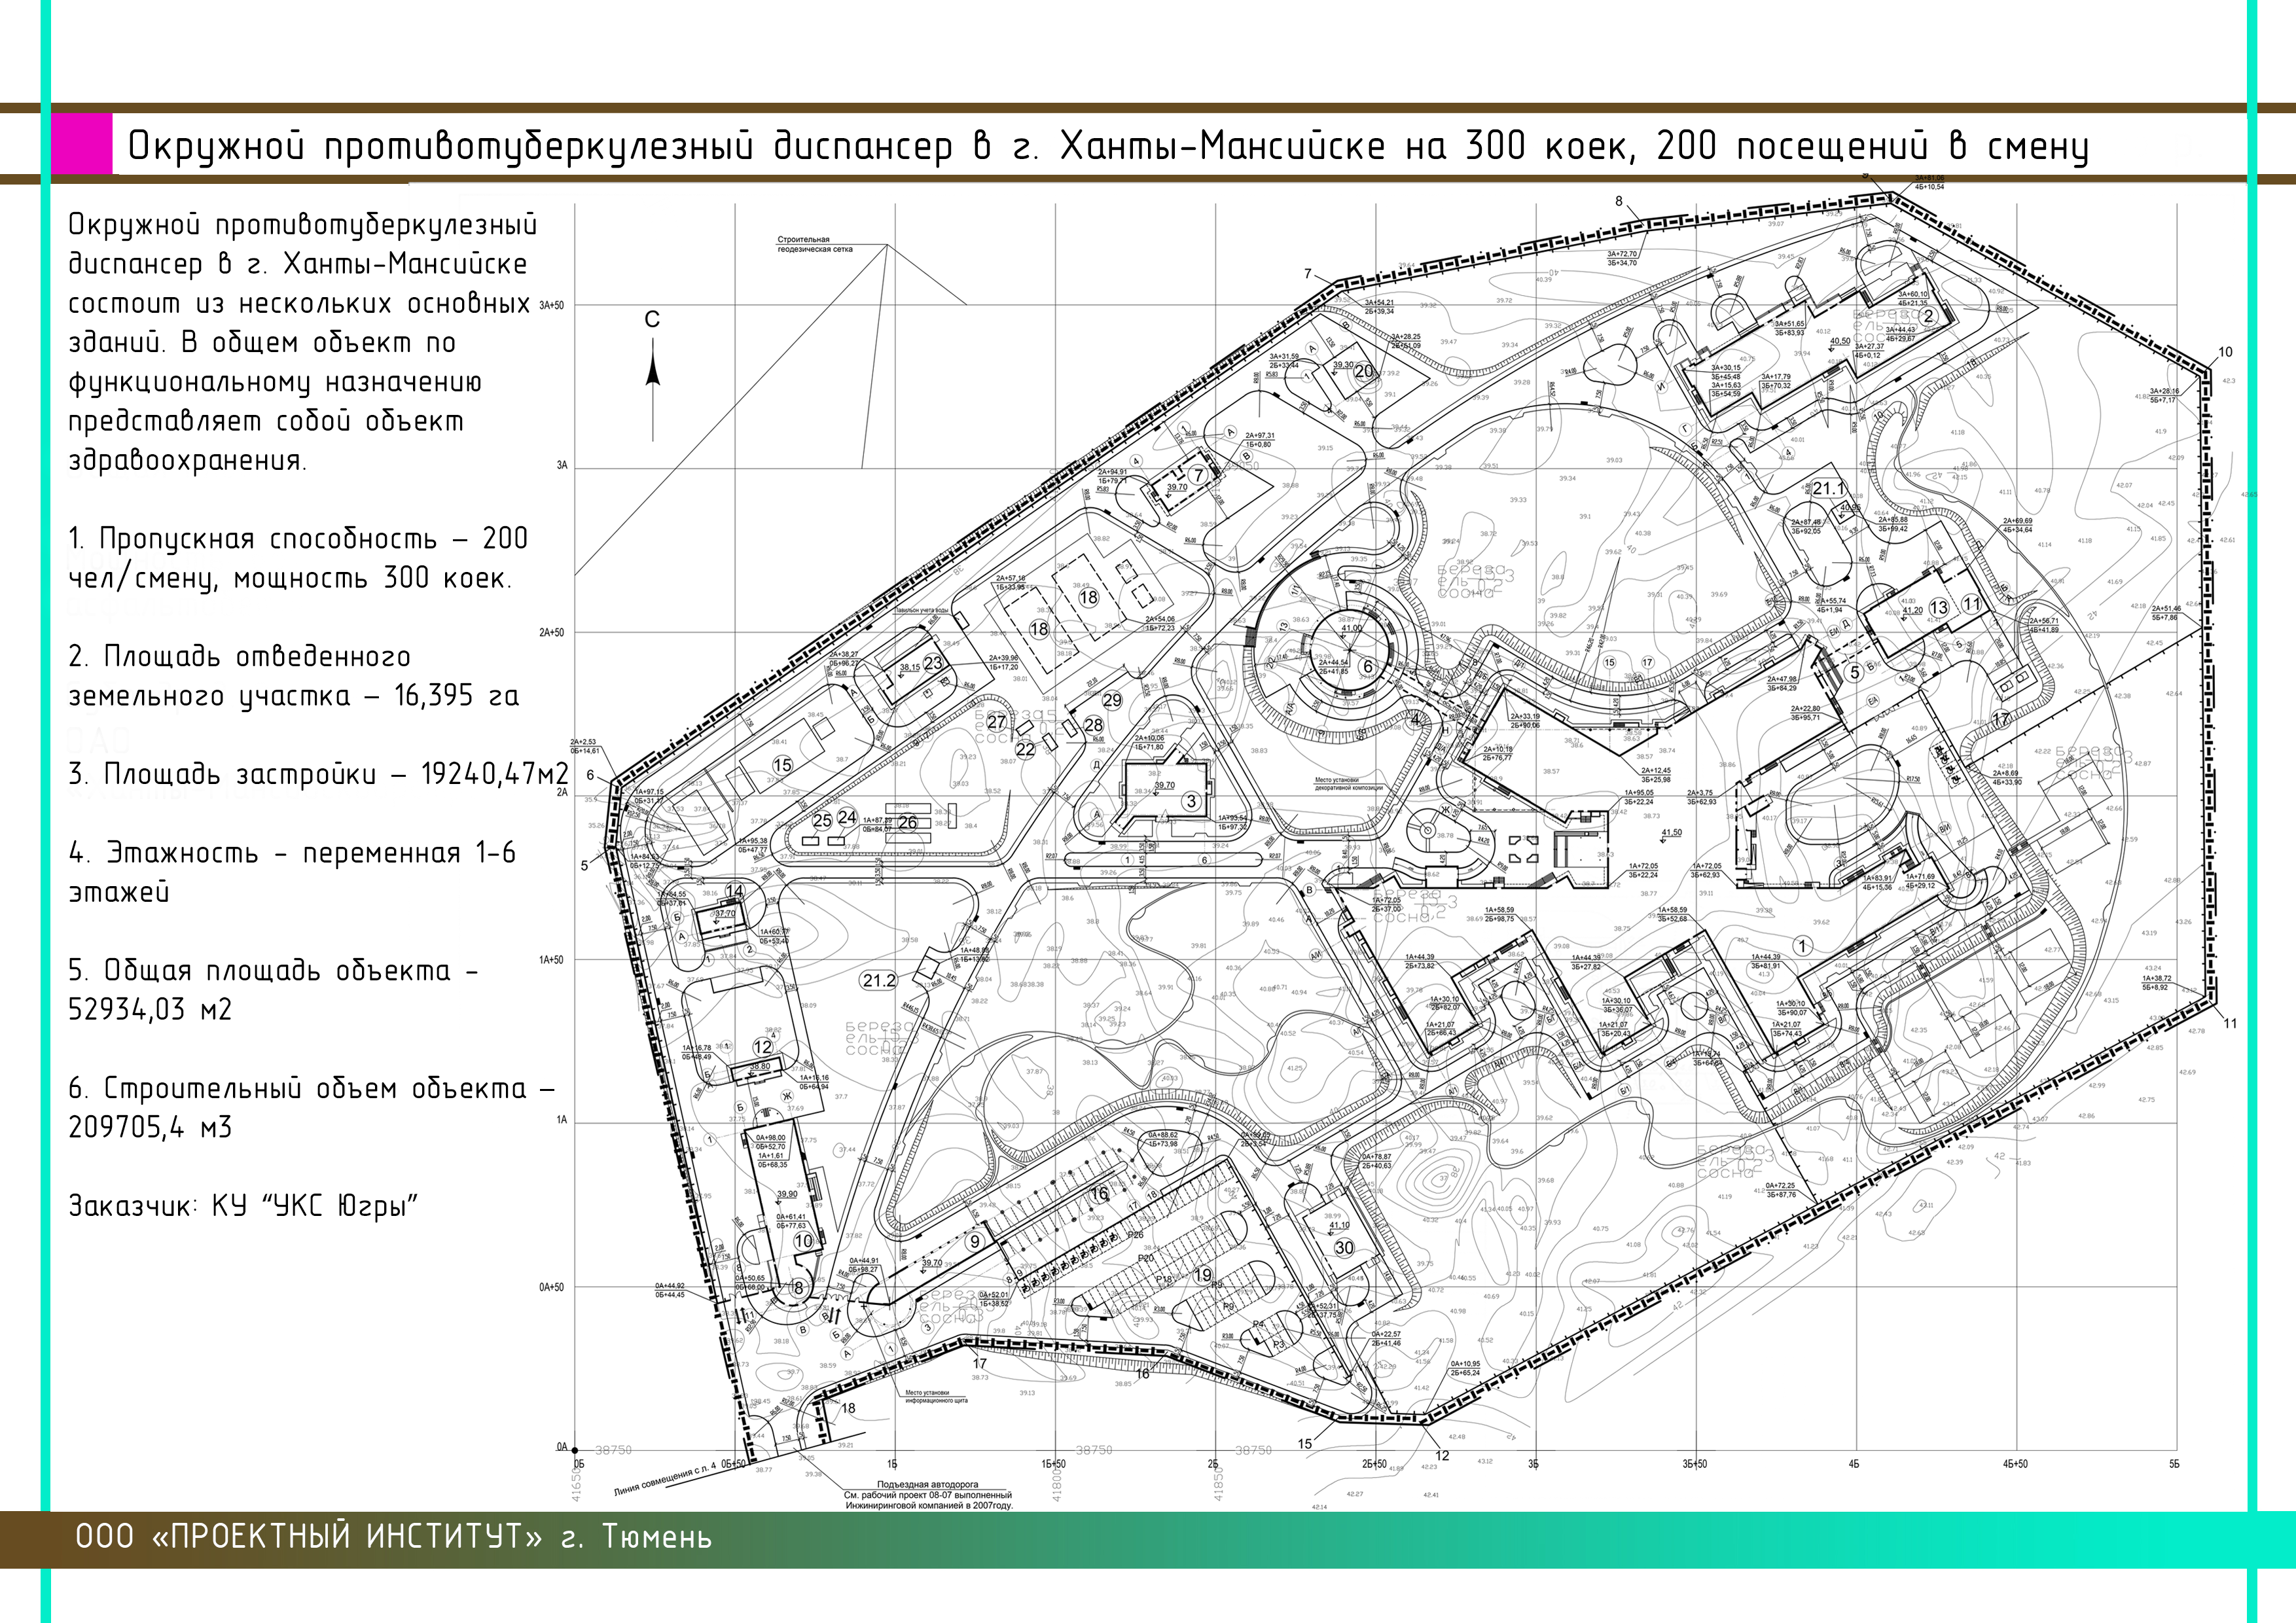Click circled building number 23

click(x=933, y=663)
